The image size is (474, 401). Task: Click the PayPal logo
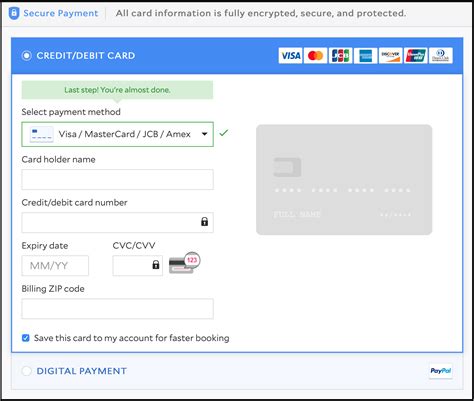(x=441, y=371)
